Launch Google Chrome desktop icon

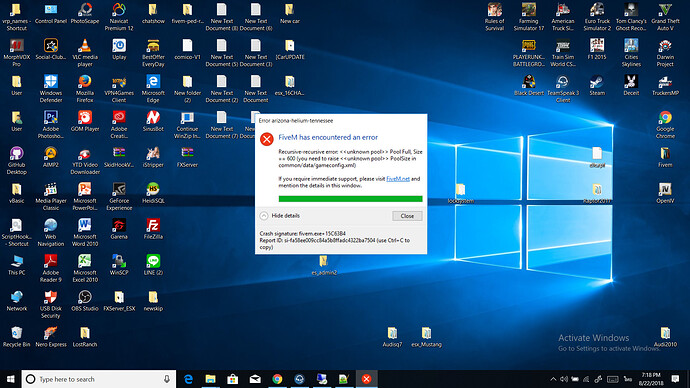pyautogui.click(x=665, y=125)
